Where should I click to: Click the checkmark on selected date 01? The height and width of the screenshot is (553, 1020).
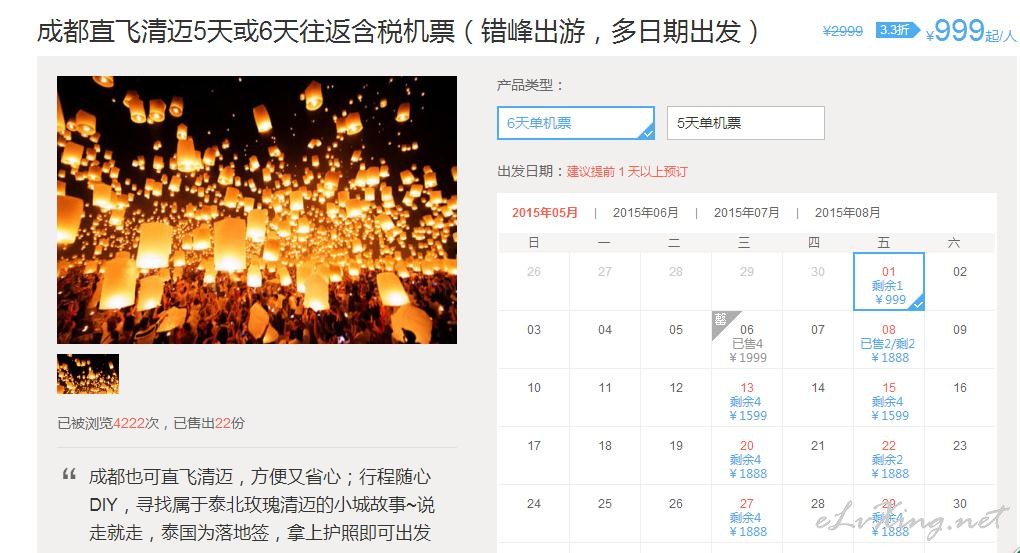click(x=918, y=304)
